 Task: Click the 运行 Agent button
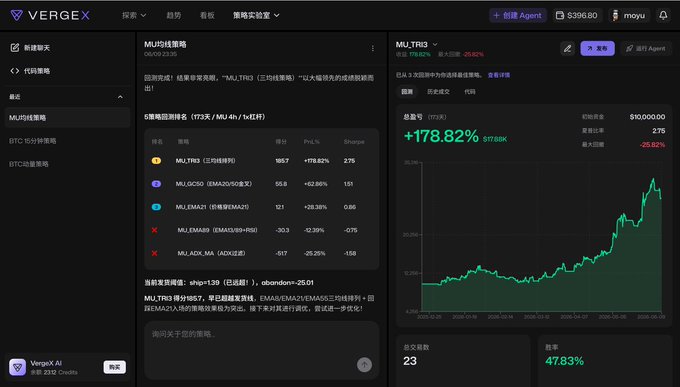pyautogui.click(x=646, y=48)
